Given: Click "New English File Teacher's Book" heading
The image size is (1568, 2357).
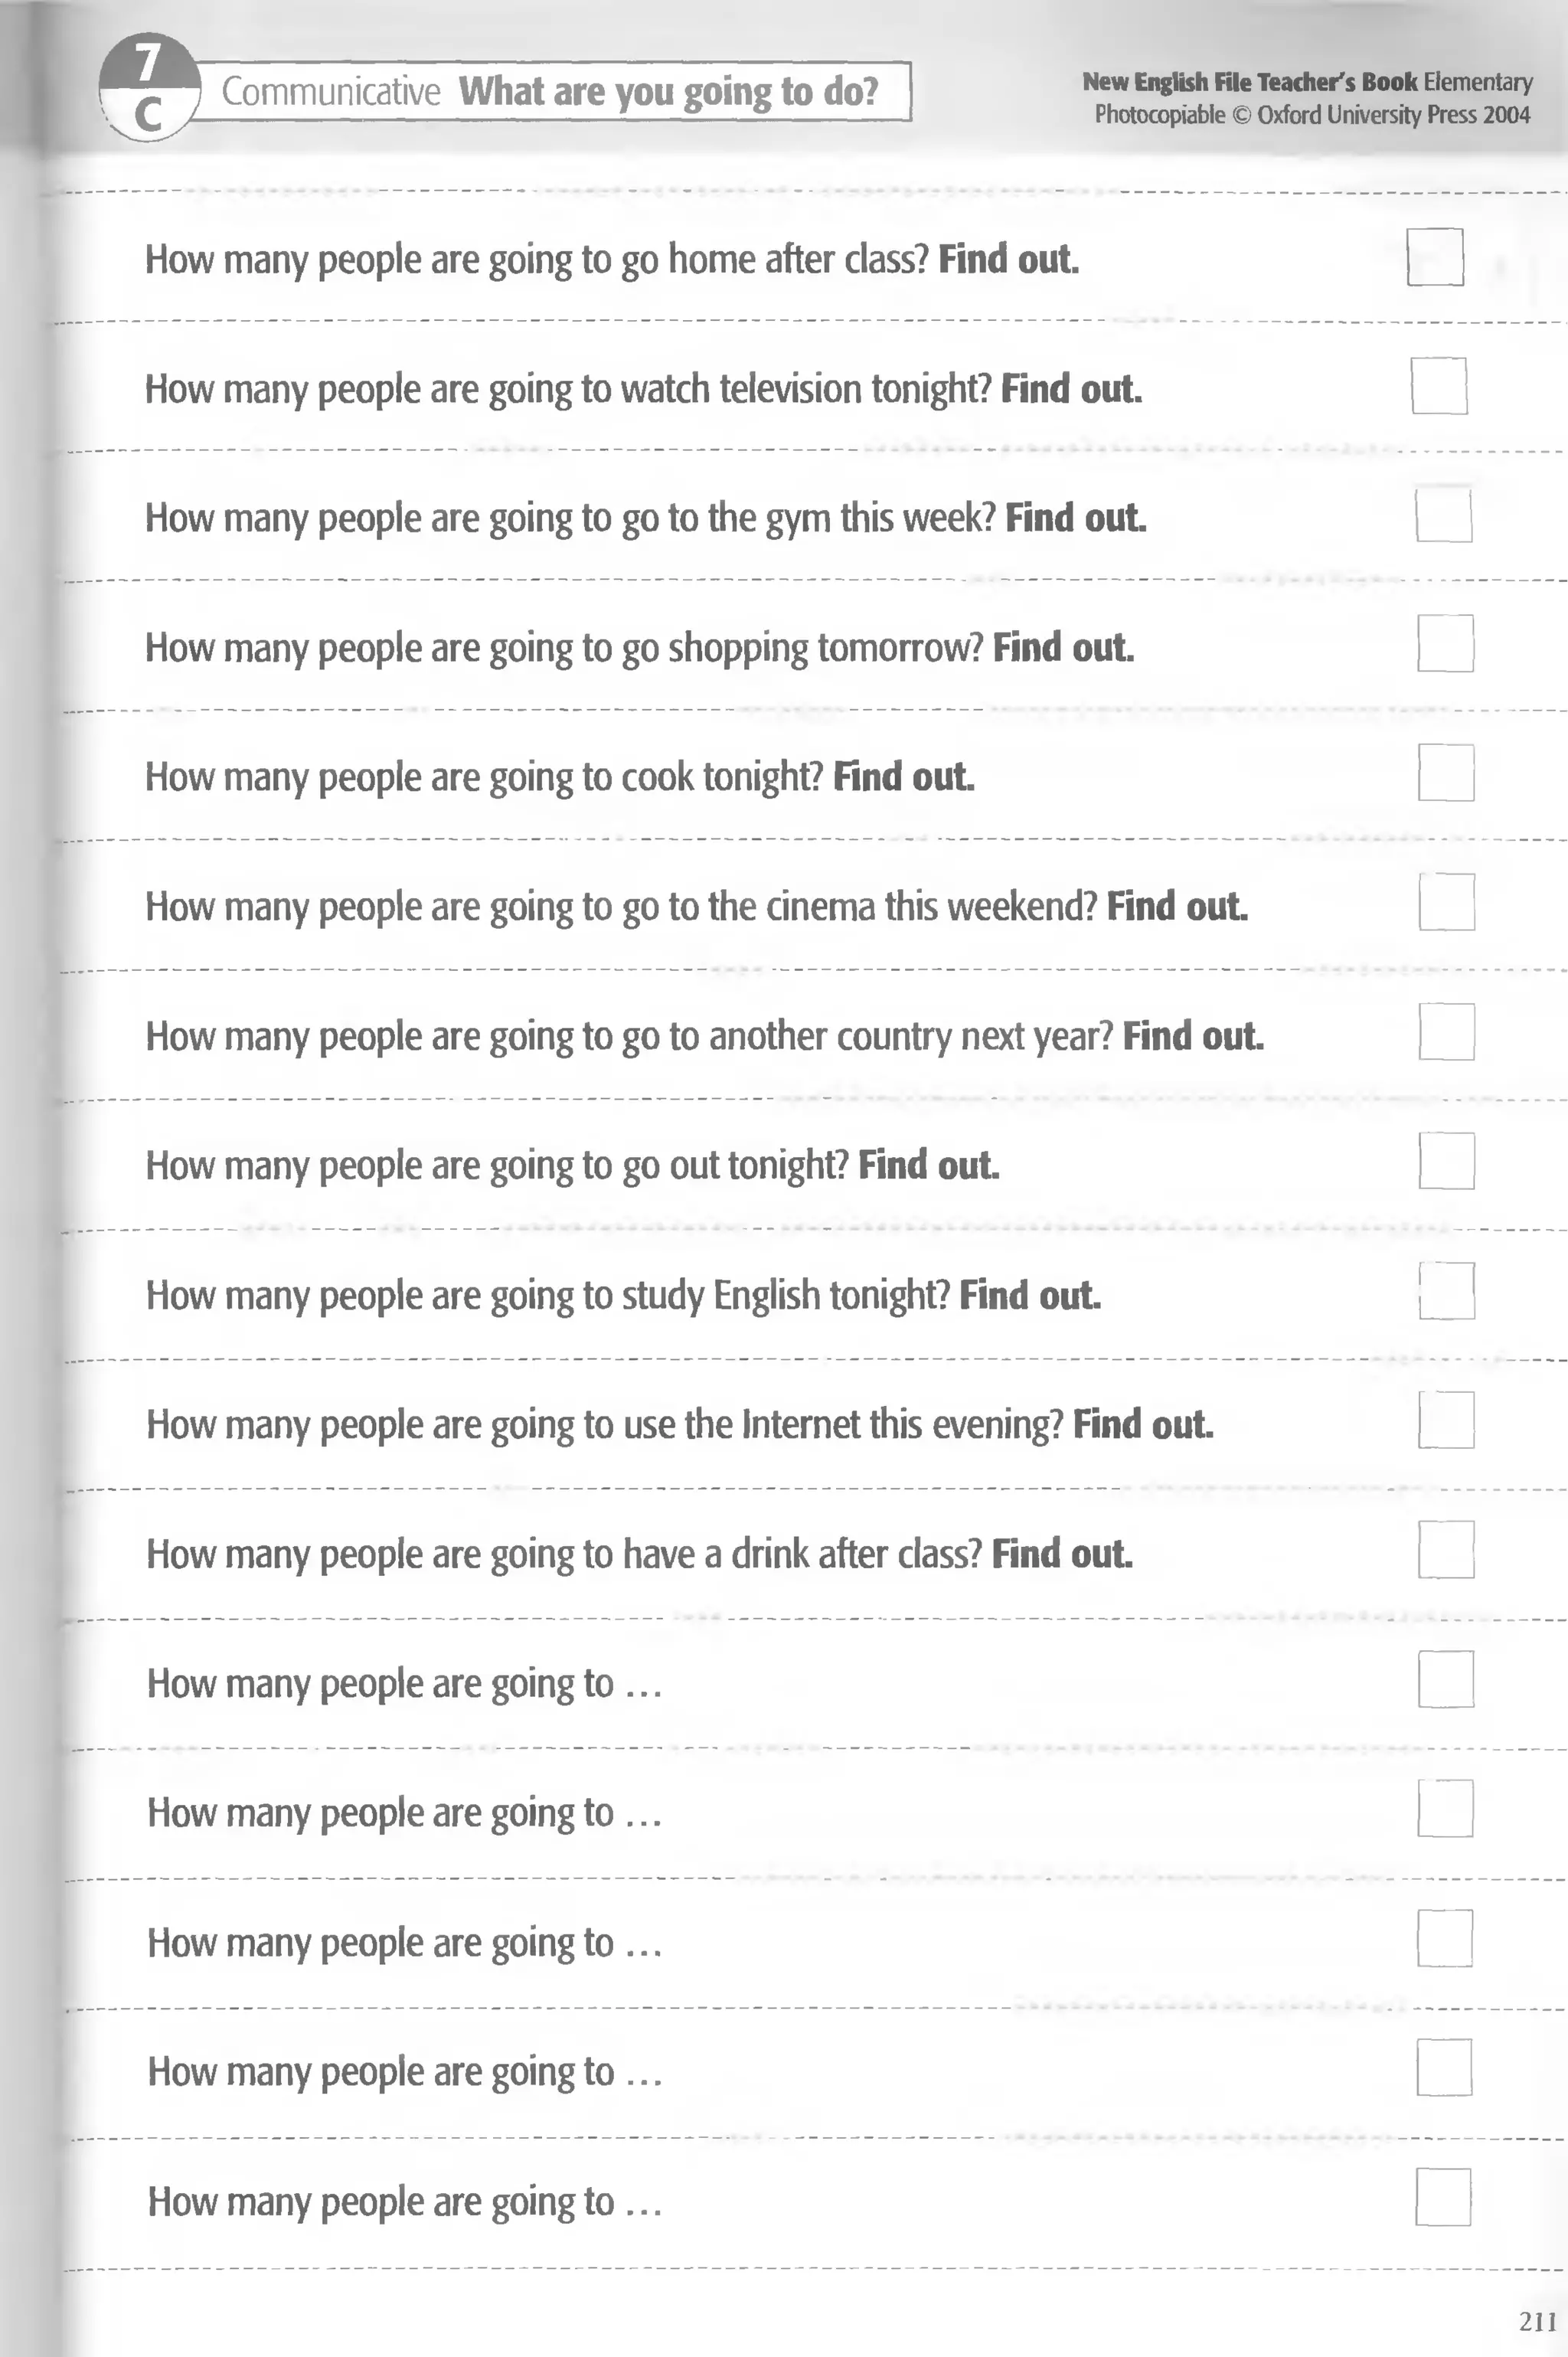Looking at the screenshot, I should pyautogui.click(x=1249, y=82).
